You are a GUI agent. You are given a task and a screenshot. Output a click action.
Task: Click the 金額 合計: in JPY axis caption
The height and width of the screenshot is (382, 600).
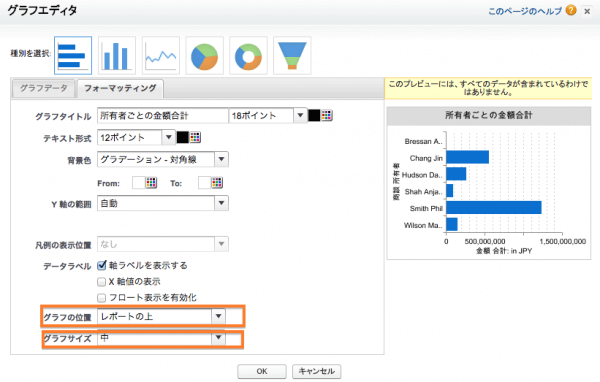pos(504,251)
